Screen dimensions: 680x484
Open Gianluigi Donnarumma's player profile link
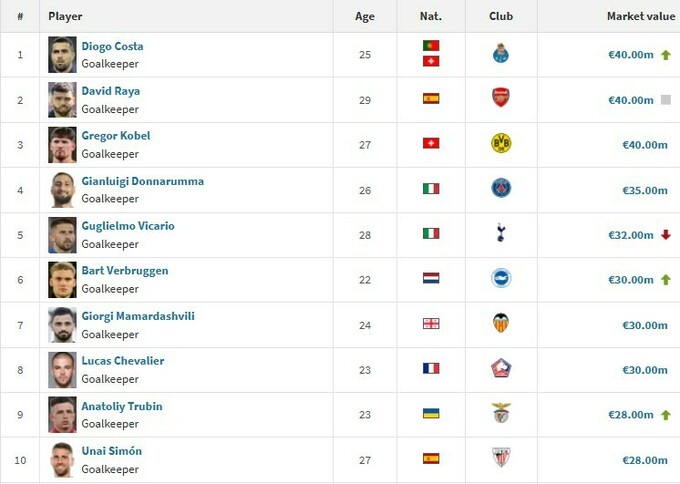pyautogui.click(x=142, y=181)
